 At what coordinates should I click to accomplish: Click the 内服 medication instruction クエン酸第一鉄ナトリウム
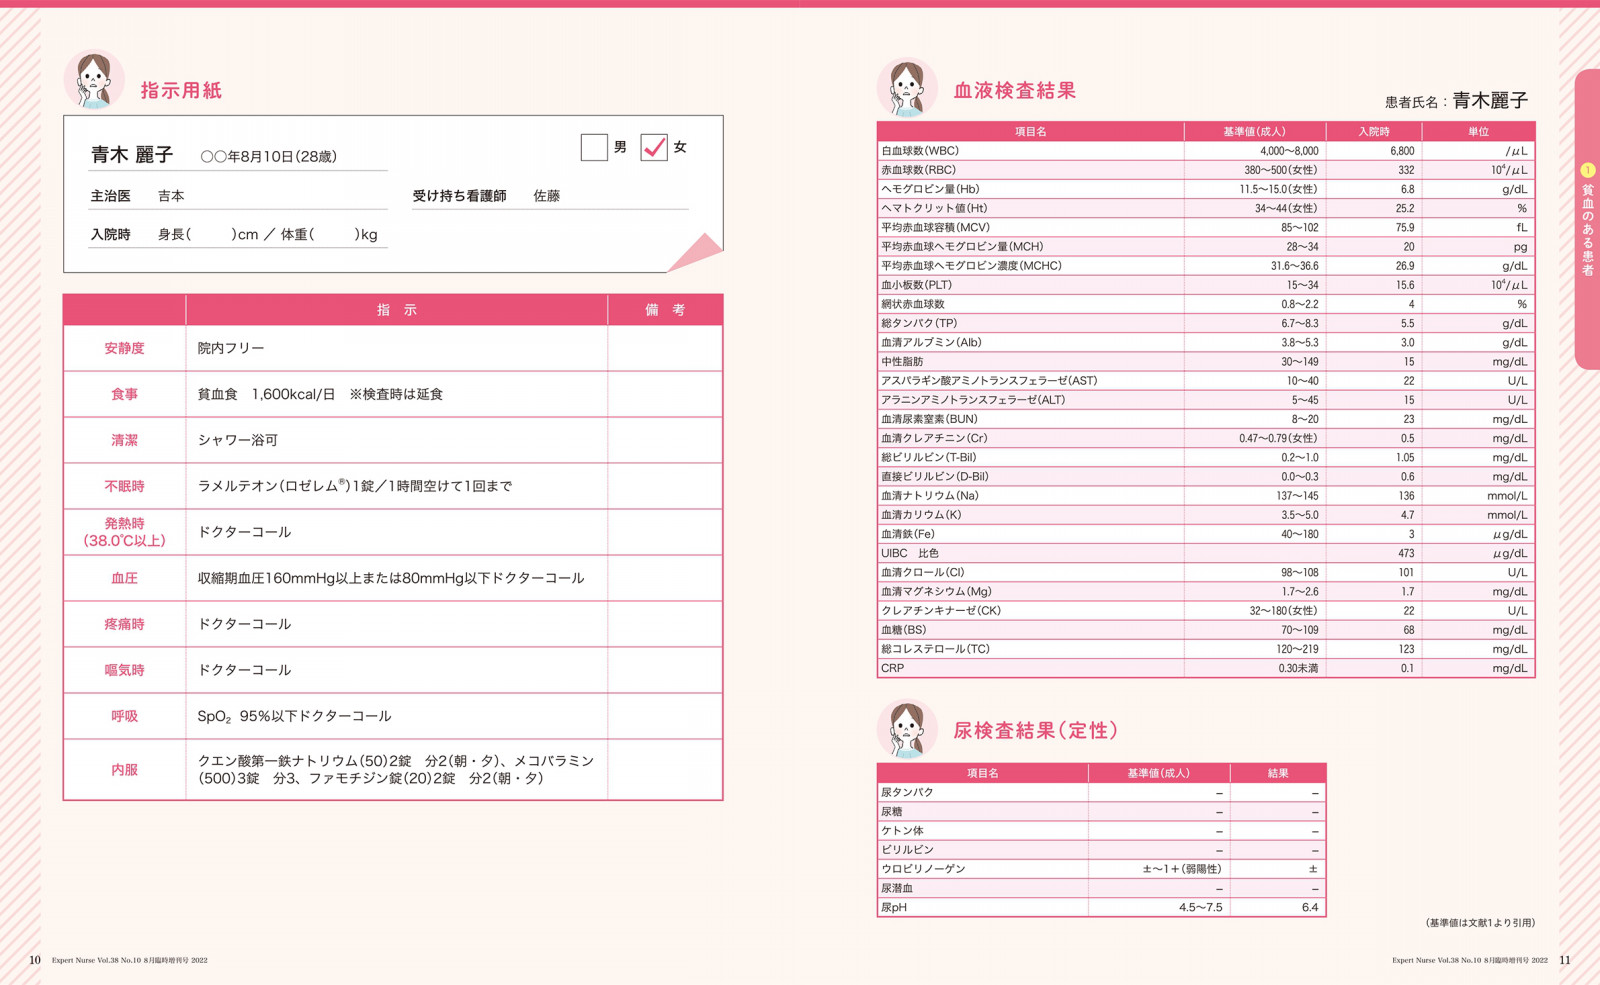(396, 769)
